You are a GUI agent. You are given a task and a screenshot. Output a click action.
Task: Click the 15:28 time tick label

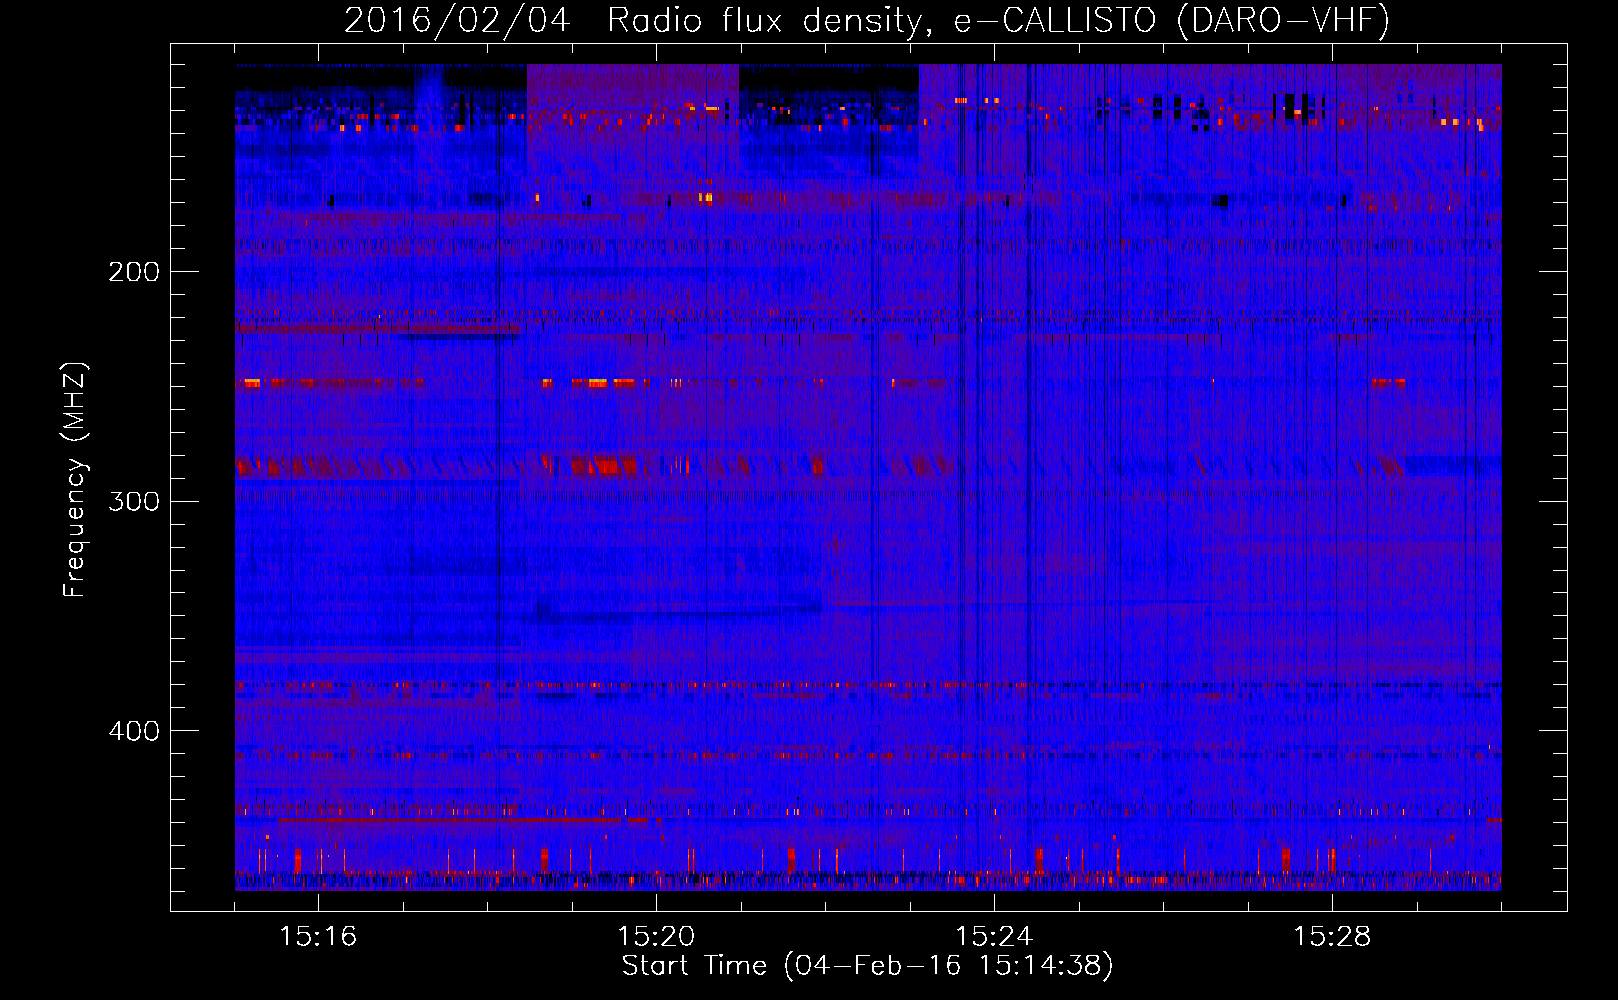1332,936
